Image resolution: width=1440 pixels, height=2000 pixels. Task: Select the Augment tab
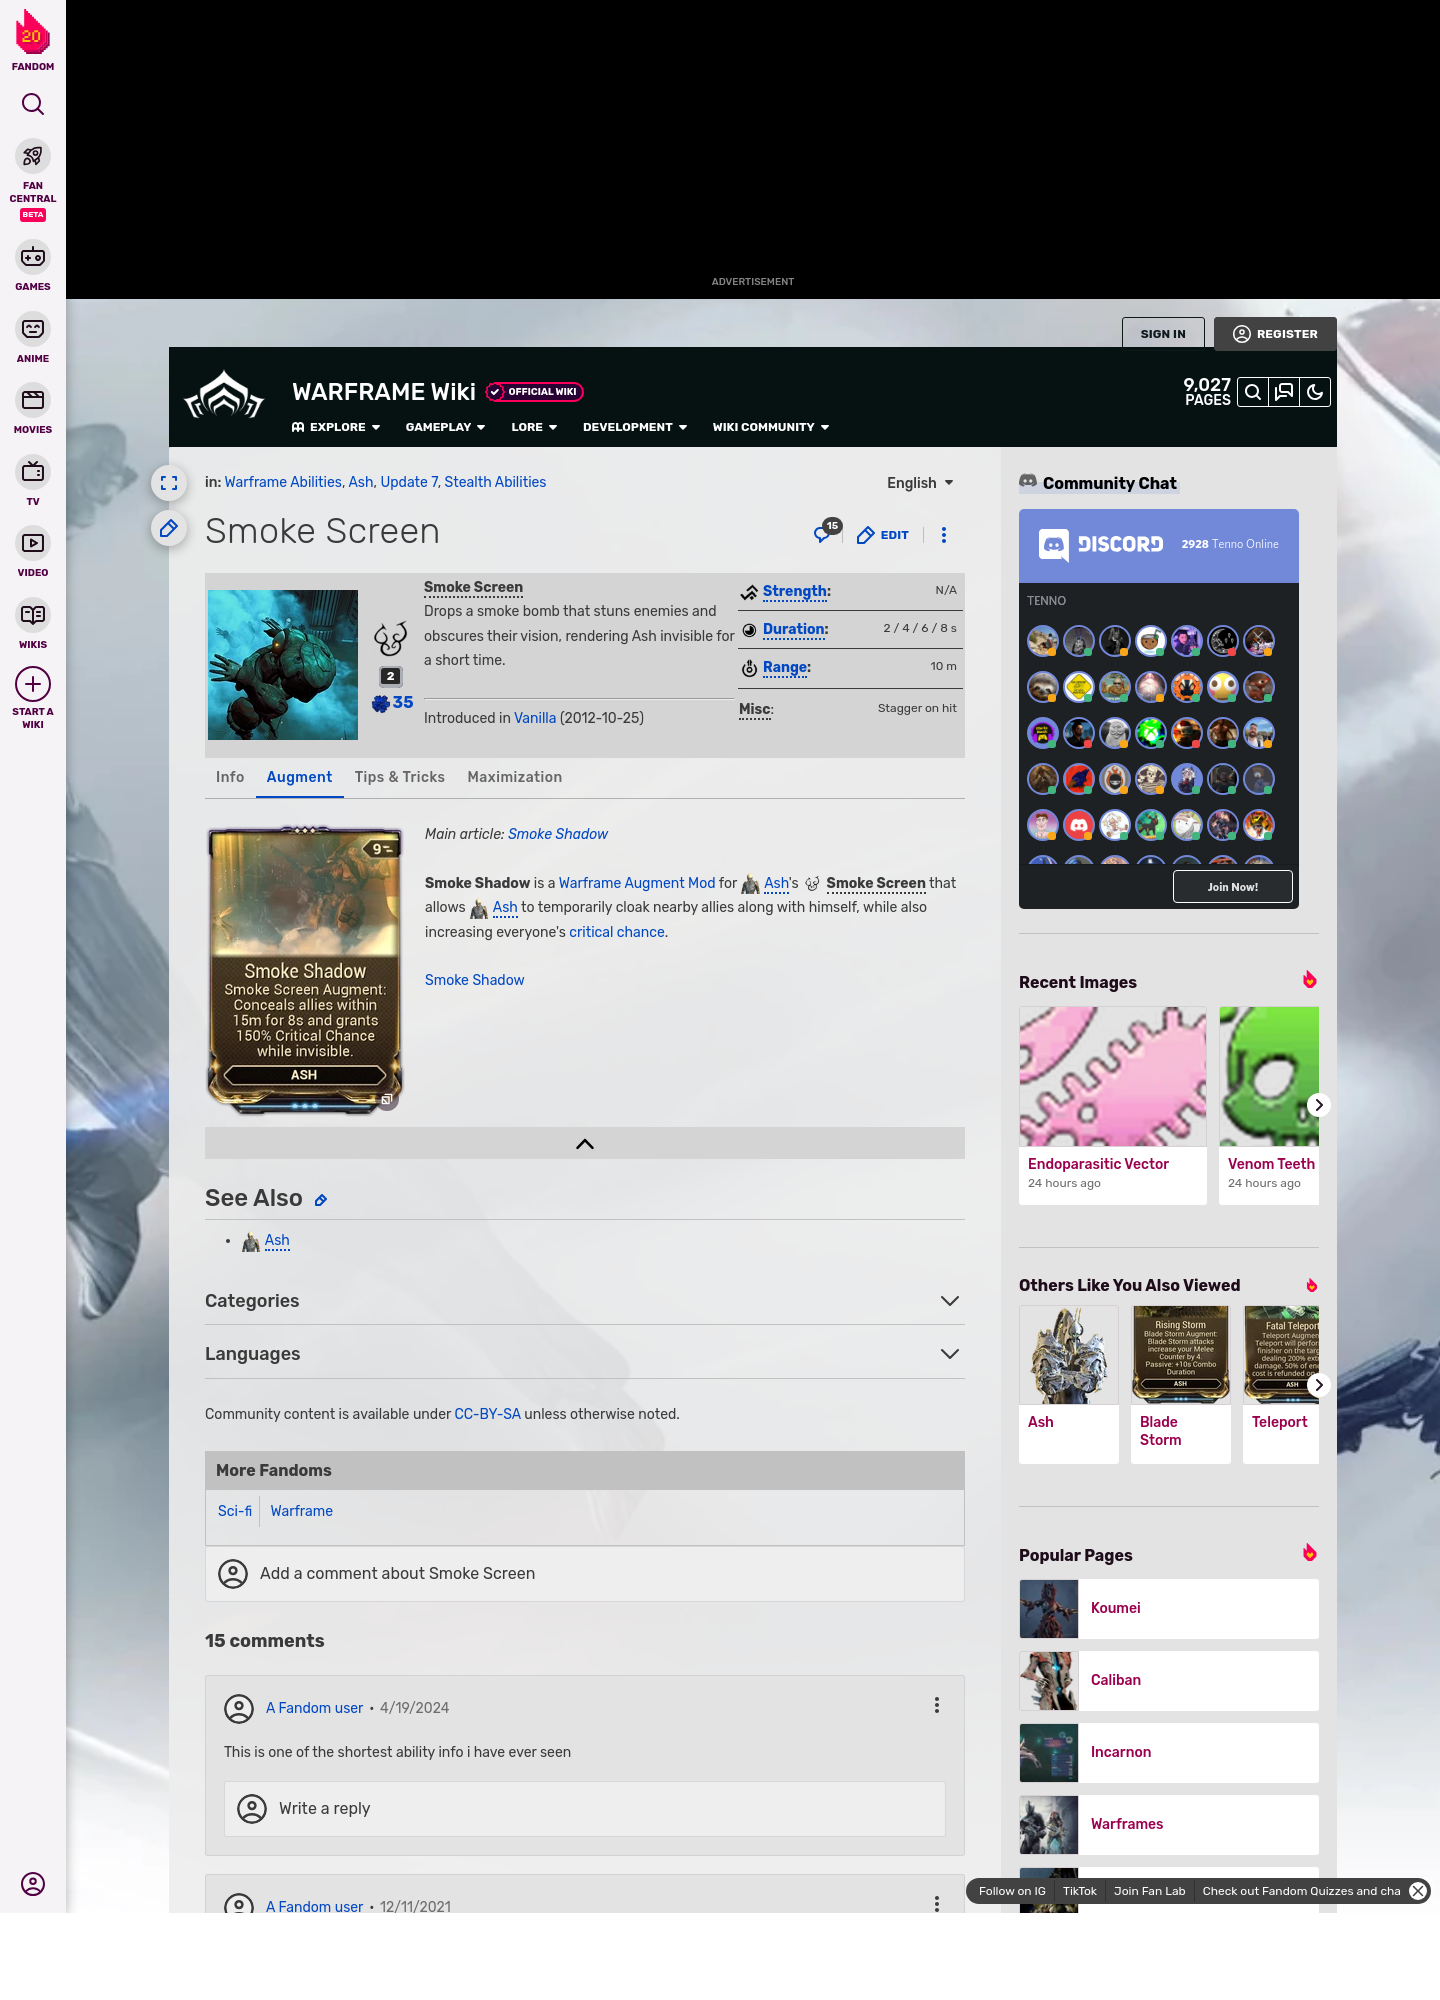(299, 777)
